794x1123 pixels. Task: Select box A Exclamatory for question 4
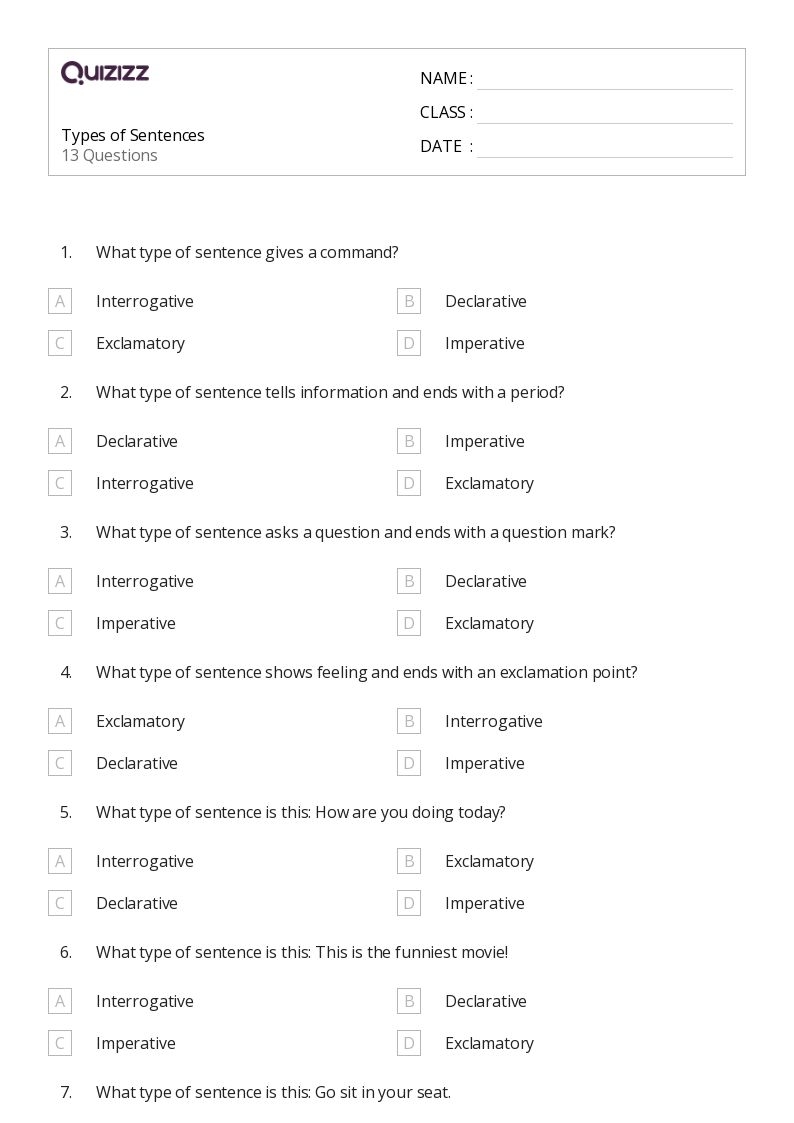60,721
